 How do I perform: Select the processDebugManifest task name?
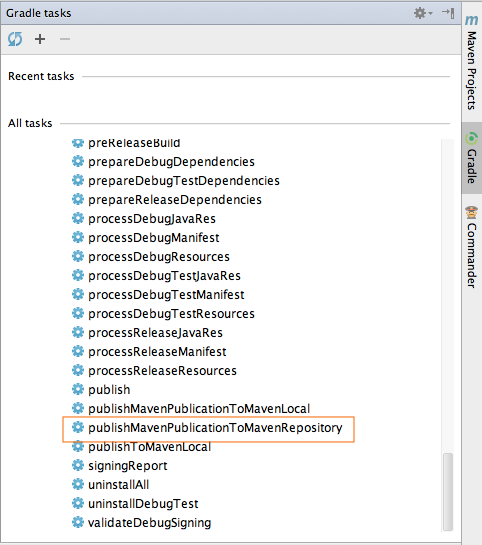(x=154, y=238)
